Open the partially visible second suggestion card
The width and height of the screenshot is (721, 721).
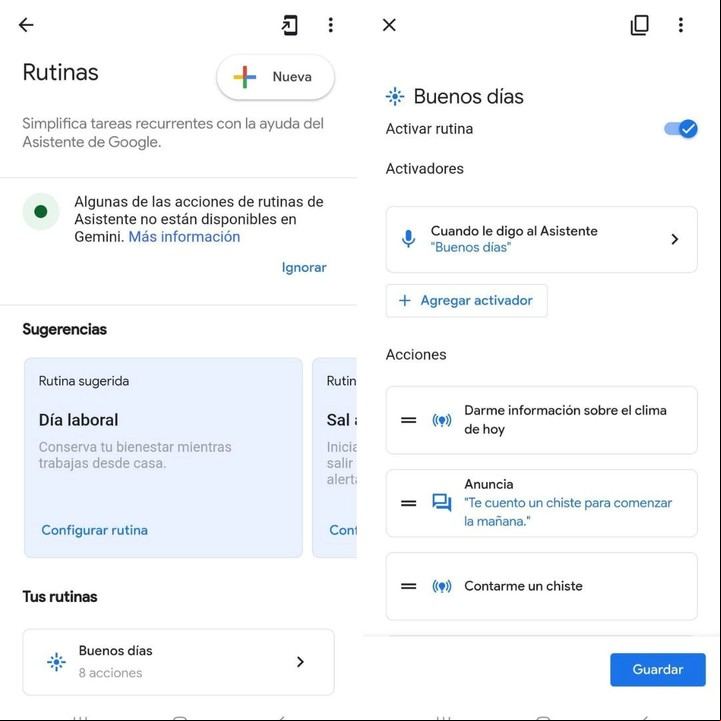[335, 458]
